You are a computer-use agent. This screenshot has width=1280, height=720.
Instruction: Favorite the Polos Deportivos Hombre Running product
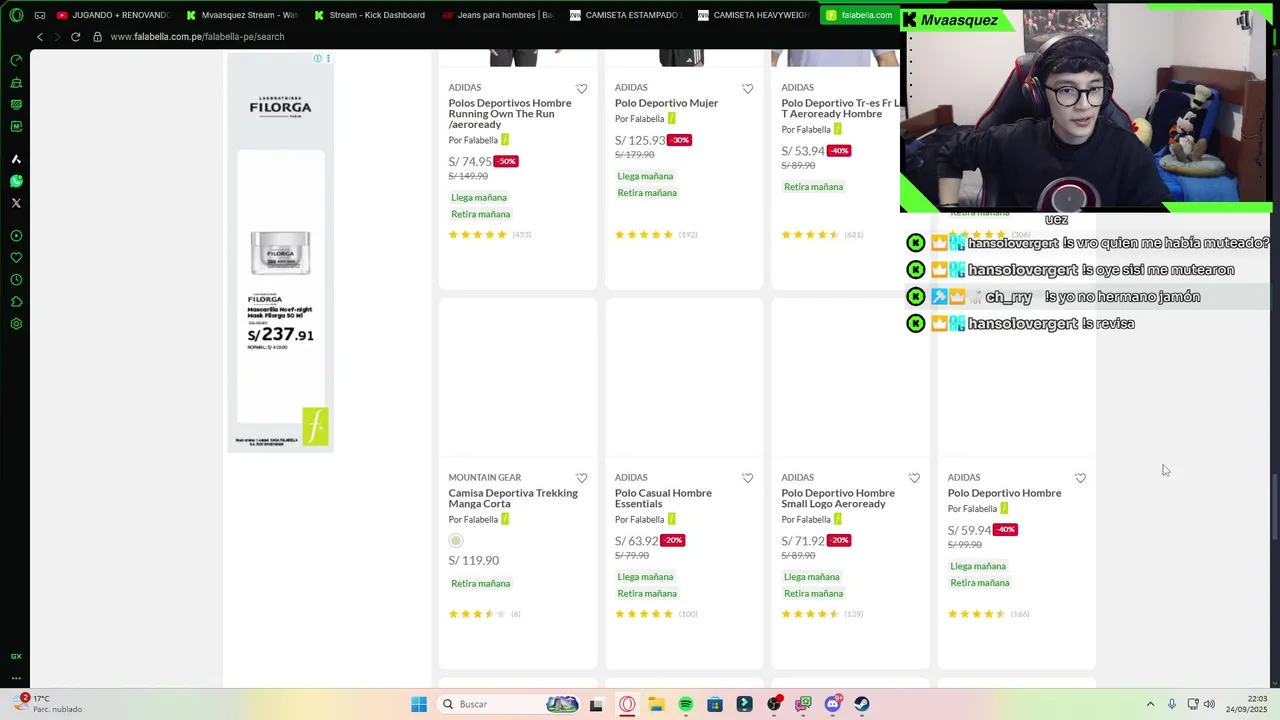(x=581, y=89)
